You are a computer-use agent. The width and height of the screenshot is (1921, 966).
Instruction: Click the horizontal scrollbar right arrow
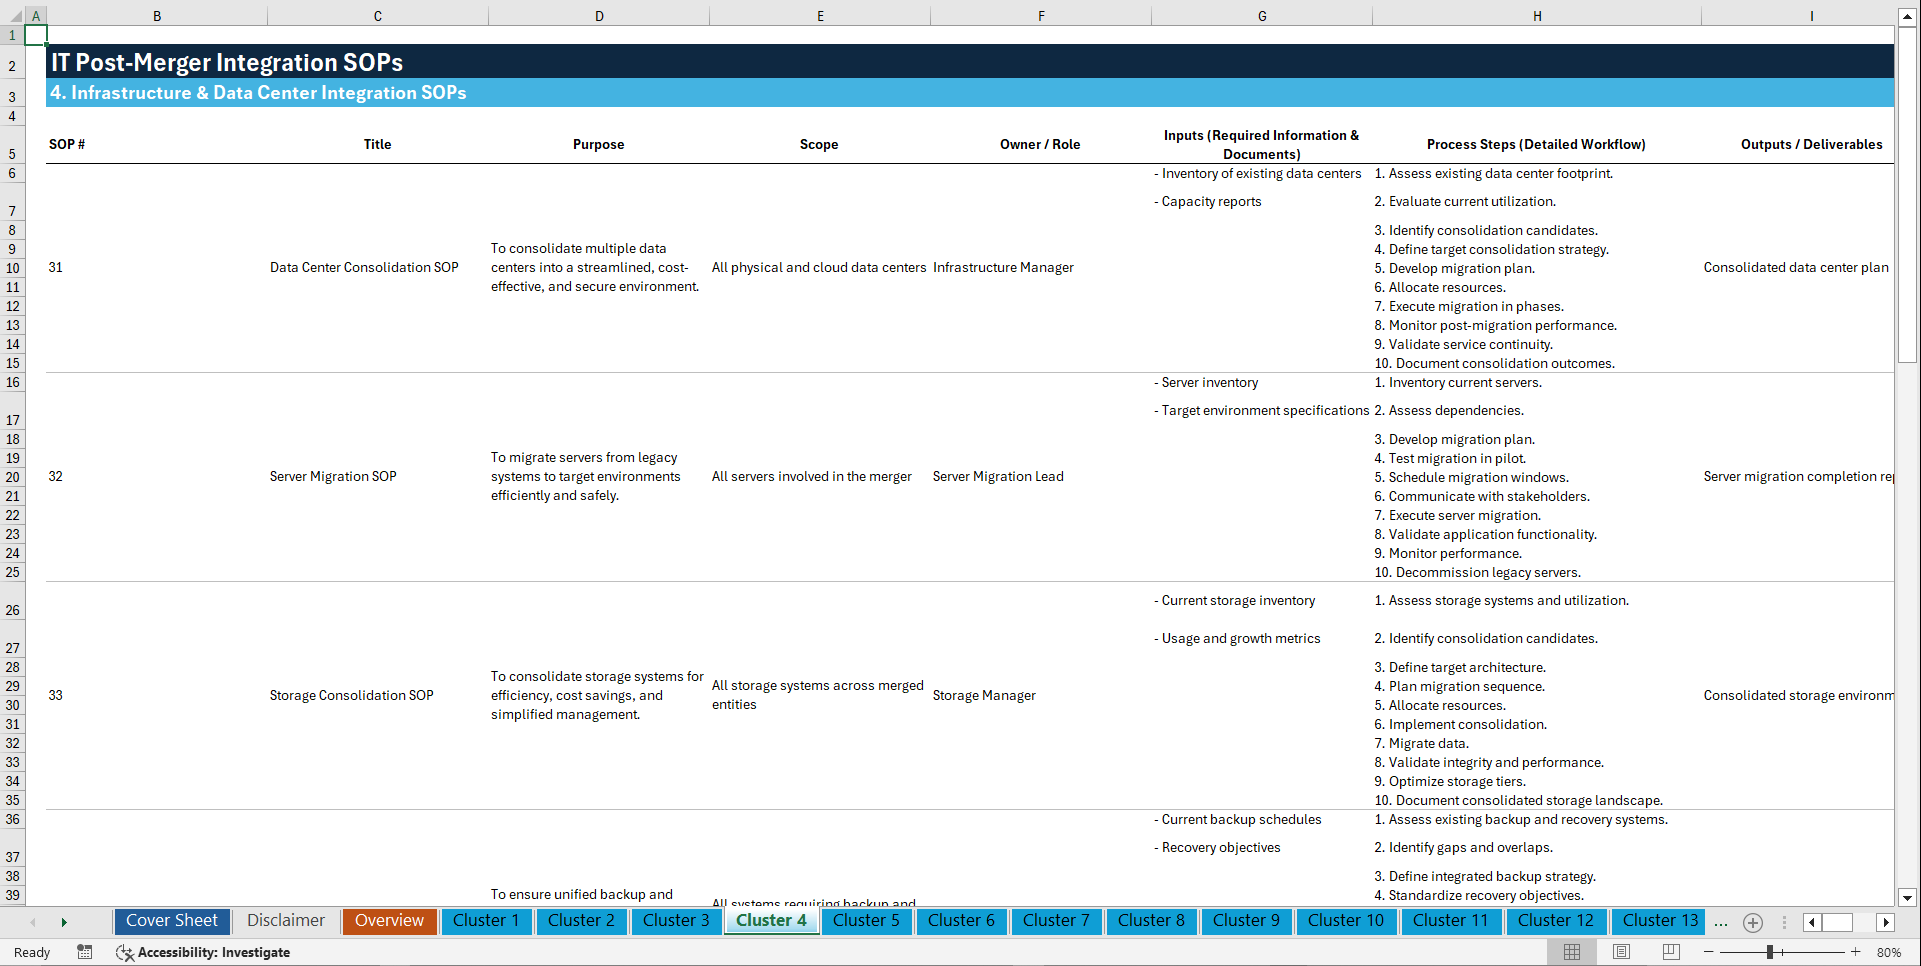(1887, 922)
